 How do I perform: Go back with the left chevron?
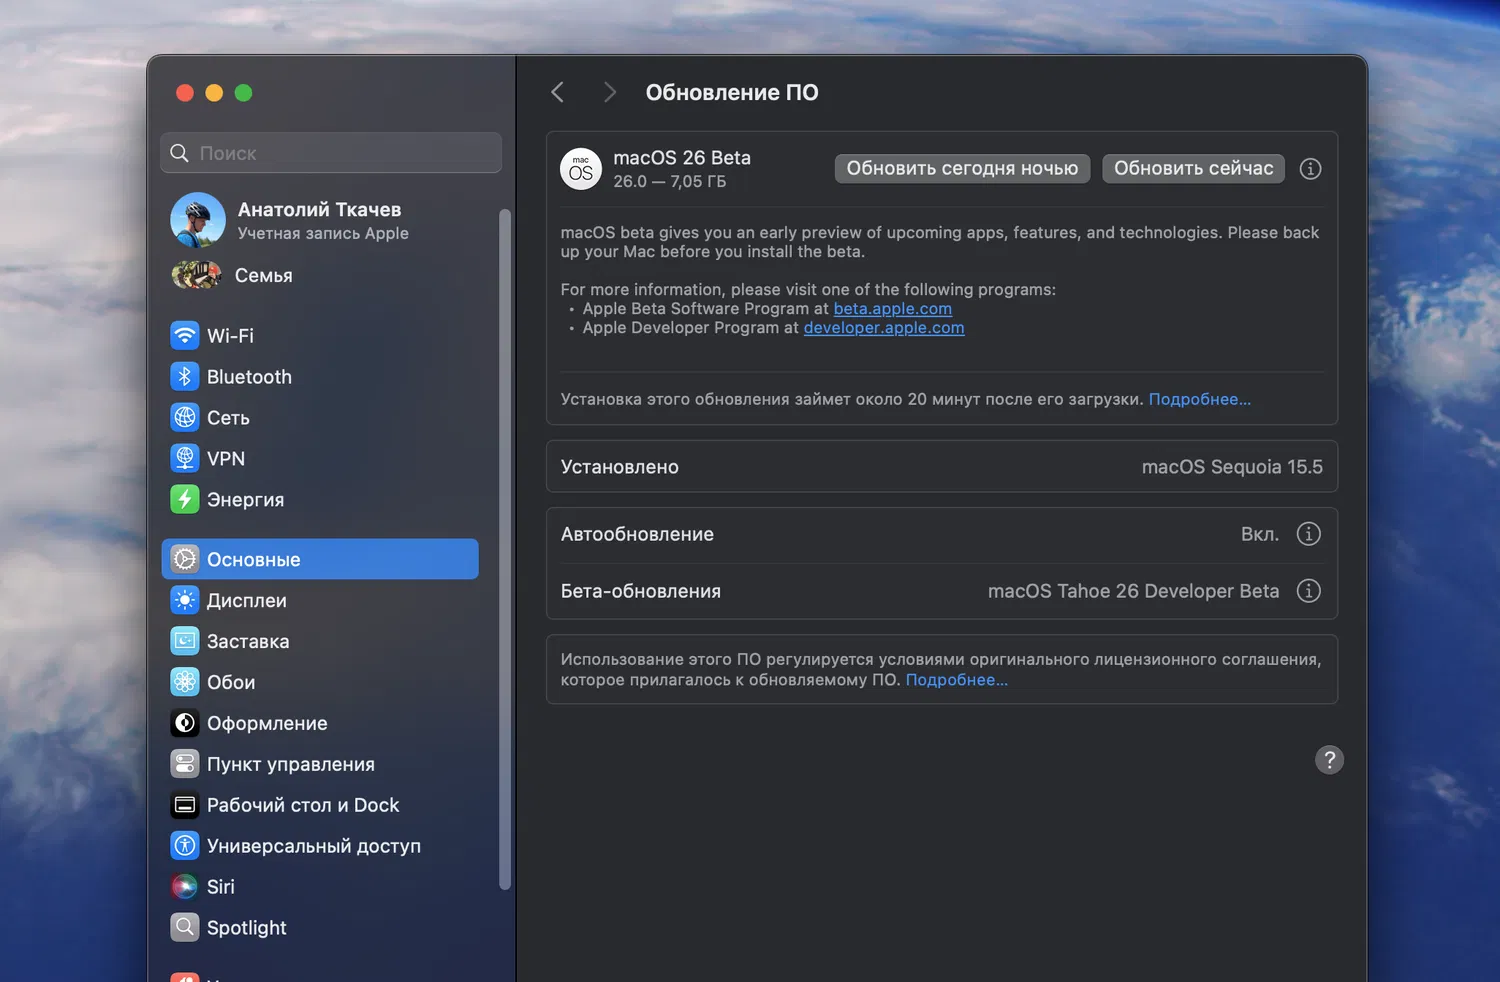click(x=558, y=93)
